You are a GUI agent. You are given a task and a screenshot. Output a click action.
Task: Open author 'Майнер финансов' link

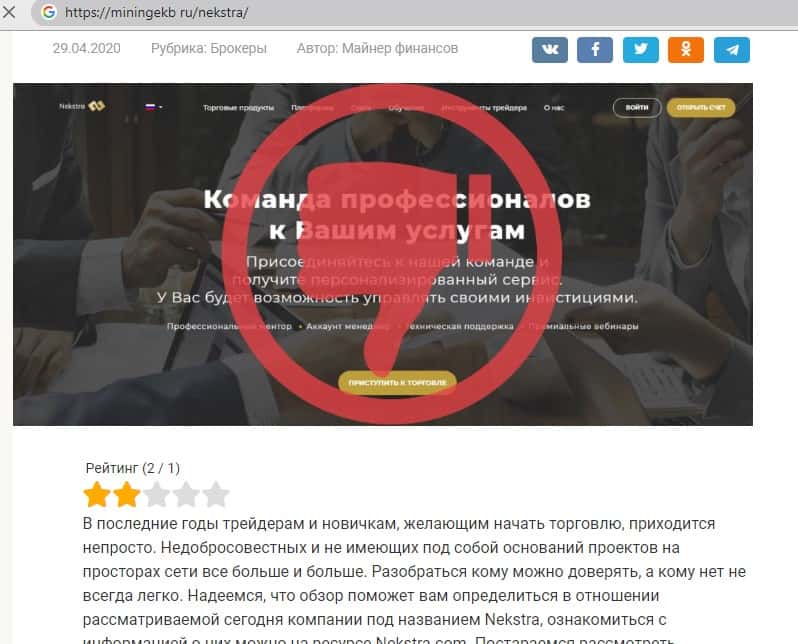point(400,48)
